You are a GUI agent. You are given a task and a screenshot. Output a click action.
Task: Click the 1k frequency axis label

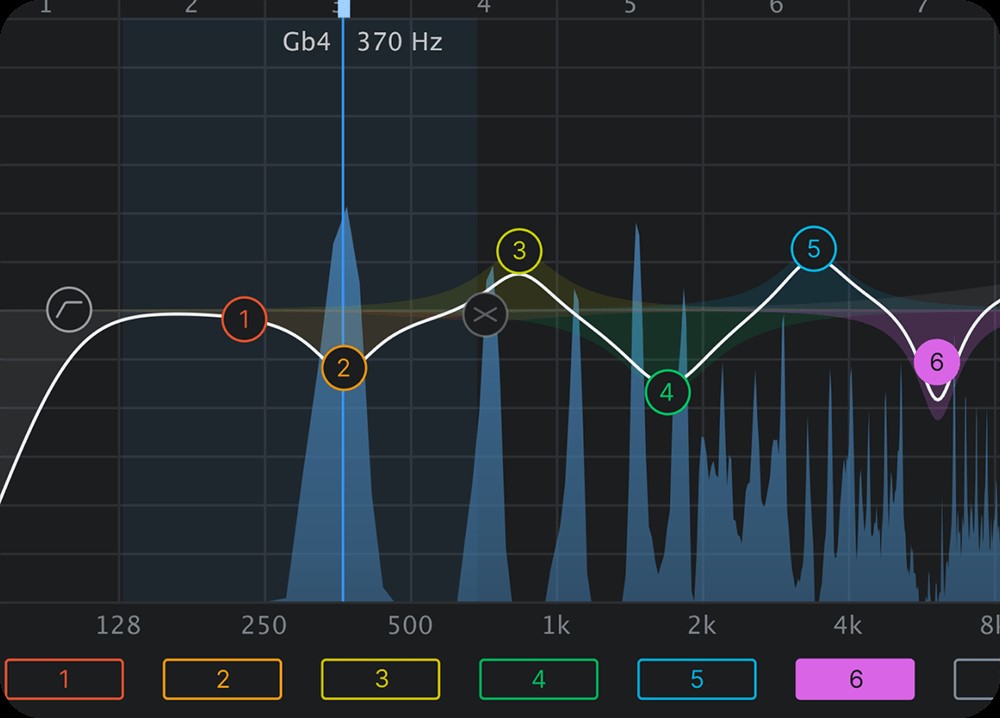click(x=556, y=626)
